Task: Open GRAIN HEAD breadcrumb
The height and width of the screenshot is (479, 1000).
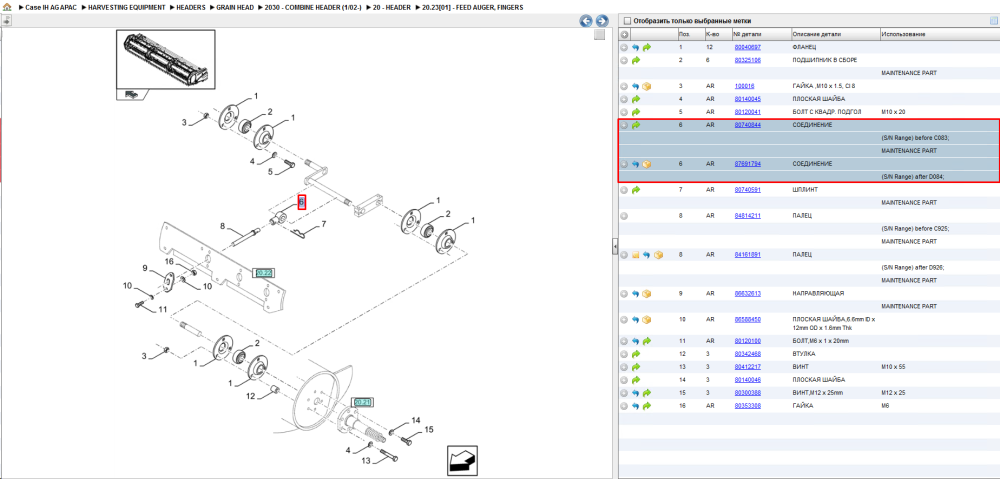Action: (236, 7)
